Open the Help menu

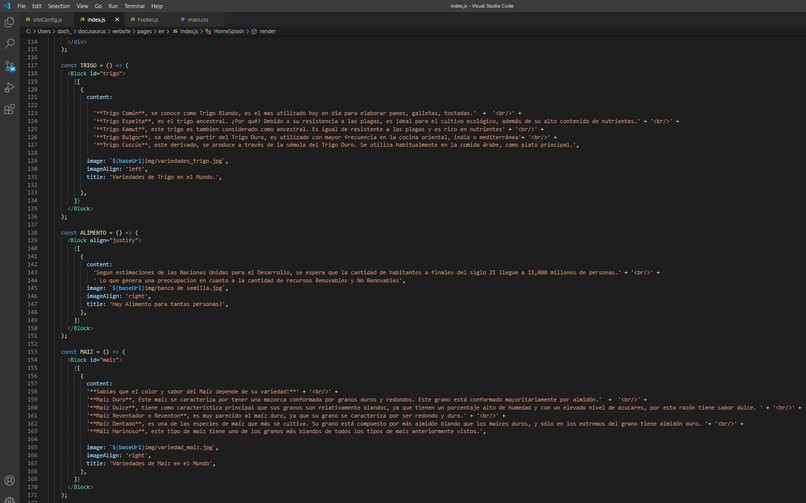click(157, 6)
